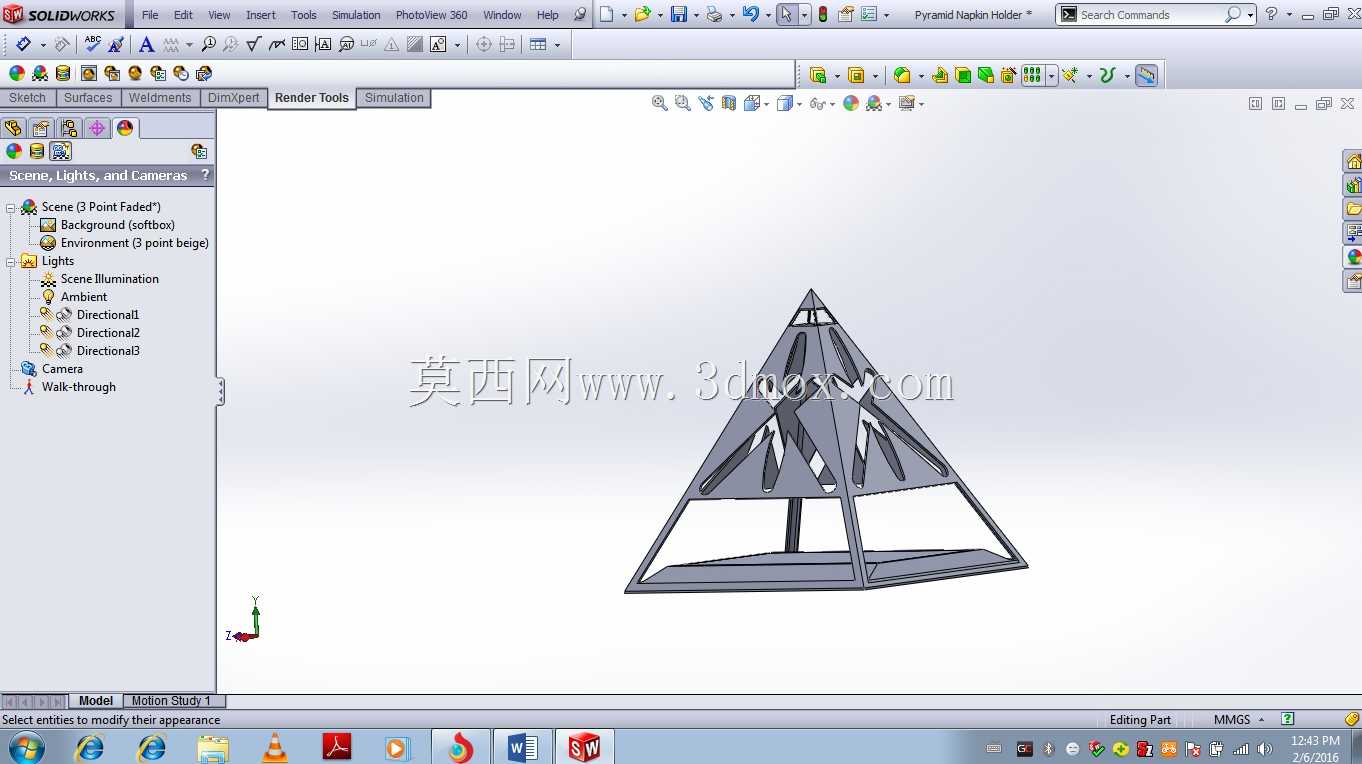Launch Final Render icon
The height and width of the screenshot is (764, 1362).
point(135,73)
